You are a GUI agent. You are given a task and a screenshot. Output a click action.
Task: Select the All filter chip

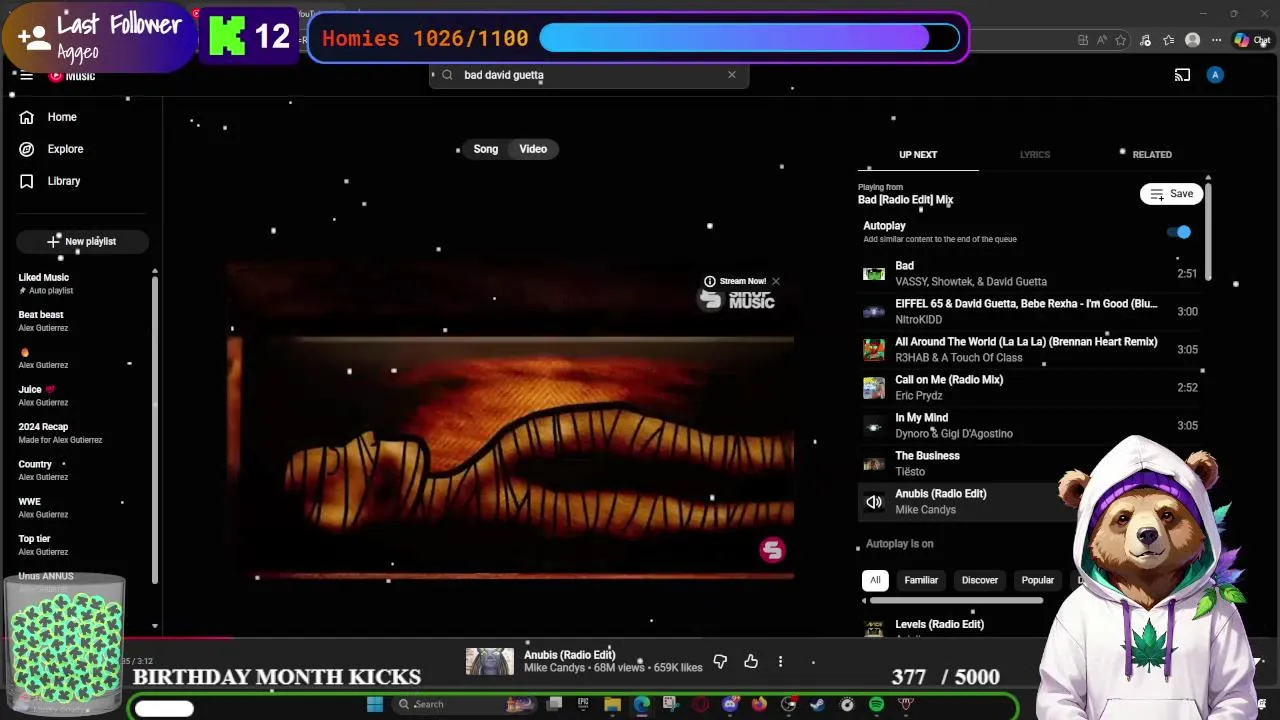875,580
